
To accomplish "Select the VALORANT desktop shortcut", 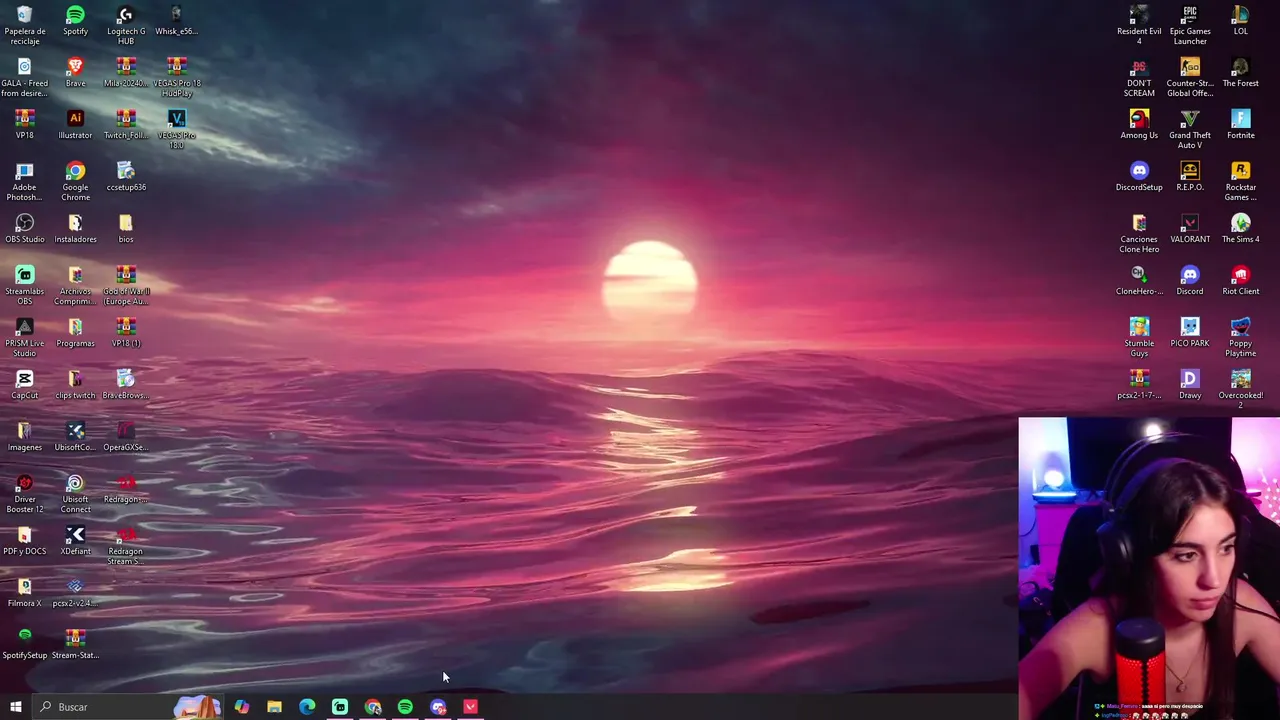I will [x=1190, y=228].
